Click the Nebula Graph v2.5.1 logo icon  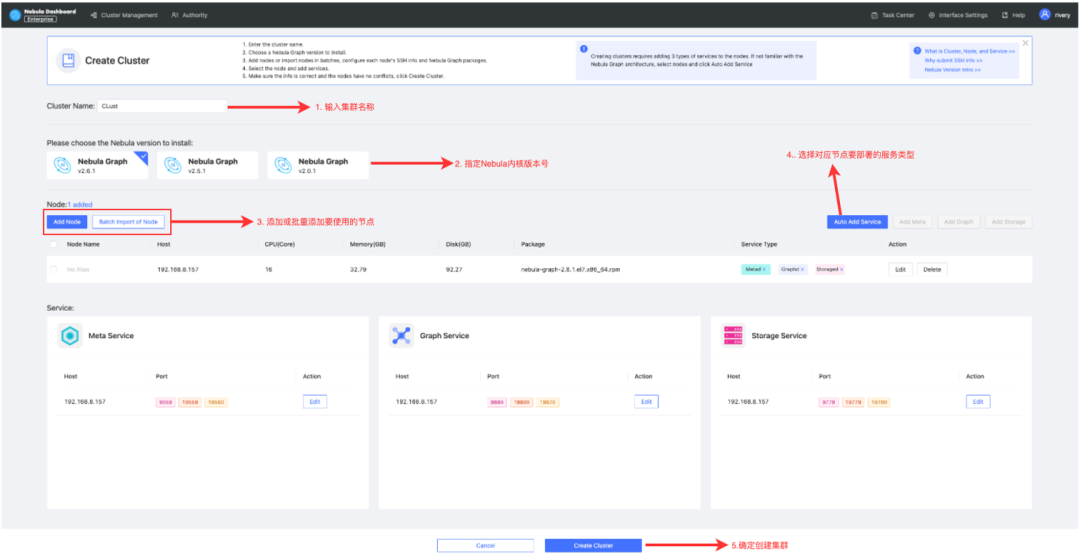pyautogui.click(x=172, y=165)
